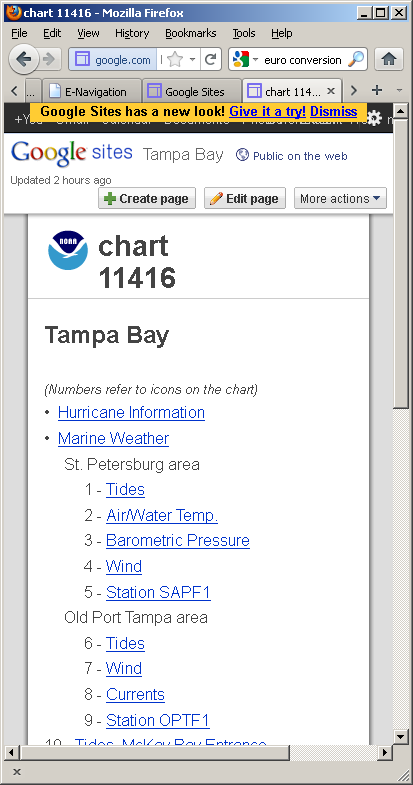Open the Bookmarks menu
The image size is (413, 785).
click(x=191, y=33)
